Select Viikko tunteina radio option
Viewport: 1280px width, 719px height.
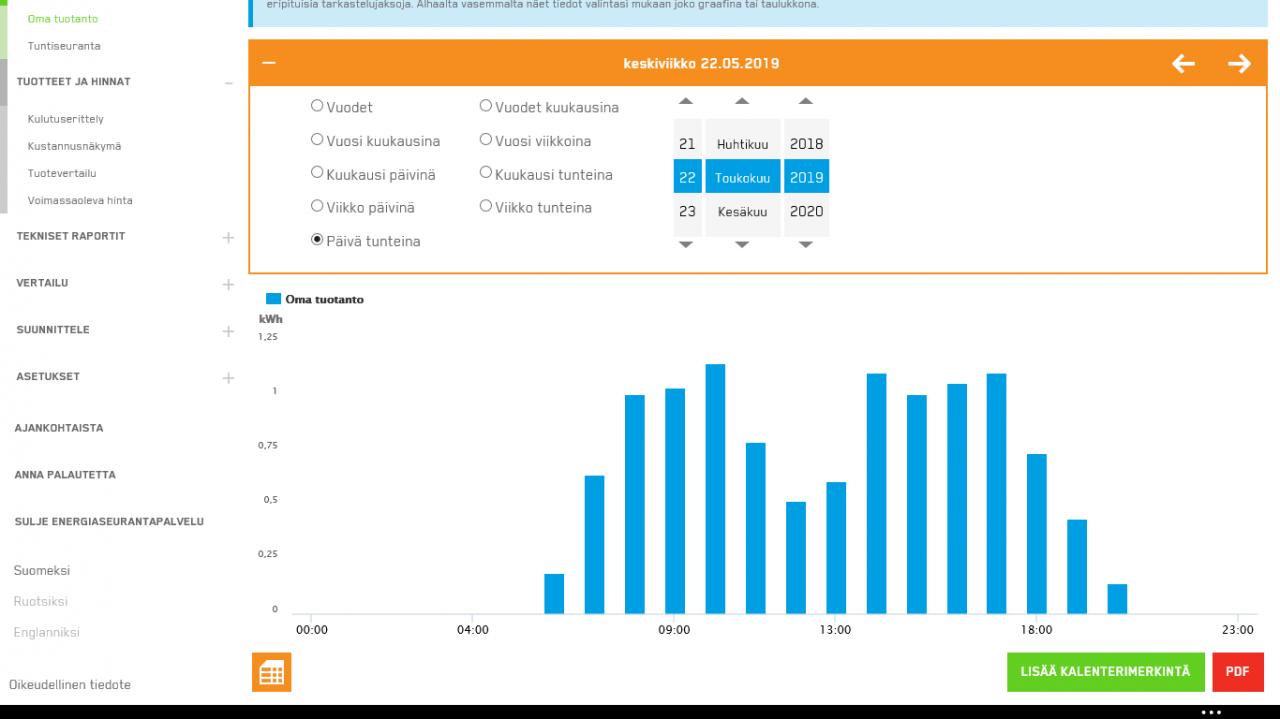(486, 207)
